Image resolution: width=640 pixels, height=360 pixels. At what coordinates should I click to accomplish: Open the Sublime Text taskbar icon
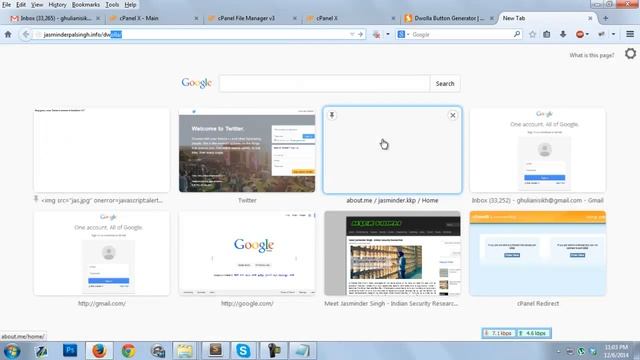pyautogui.click(x=216, y=351)
